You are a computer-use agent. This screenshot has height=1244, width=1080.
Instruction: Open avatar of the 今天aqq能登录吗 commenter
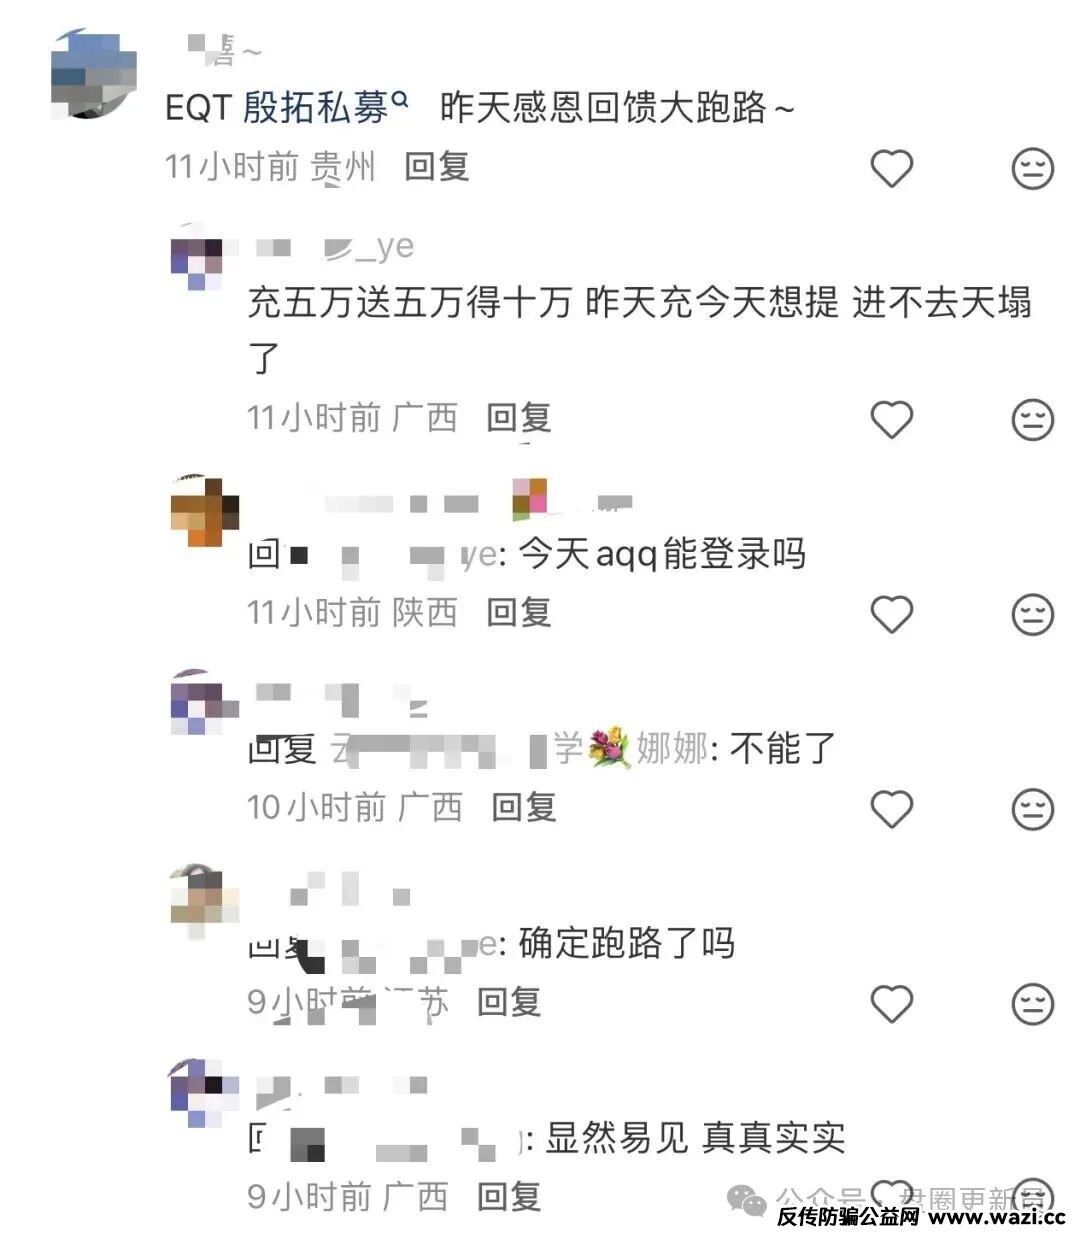coord(205,512)
